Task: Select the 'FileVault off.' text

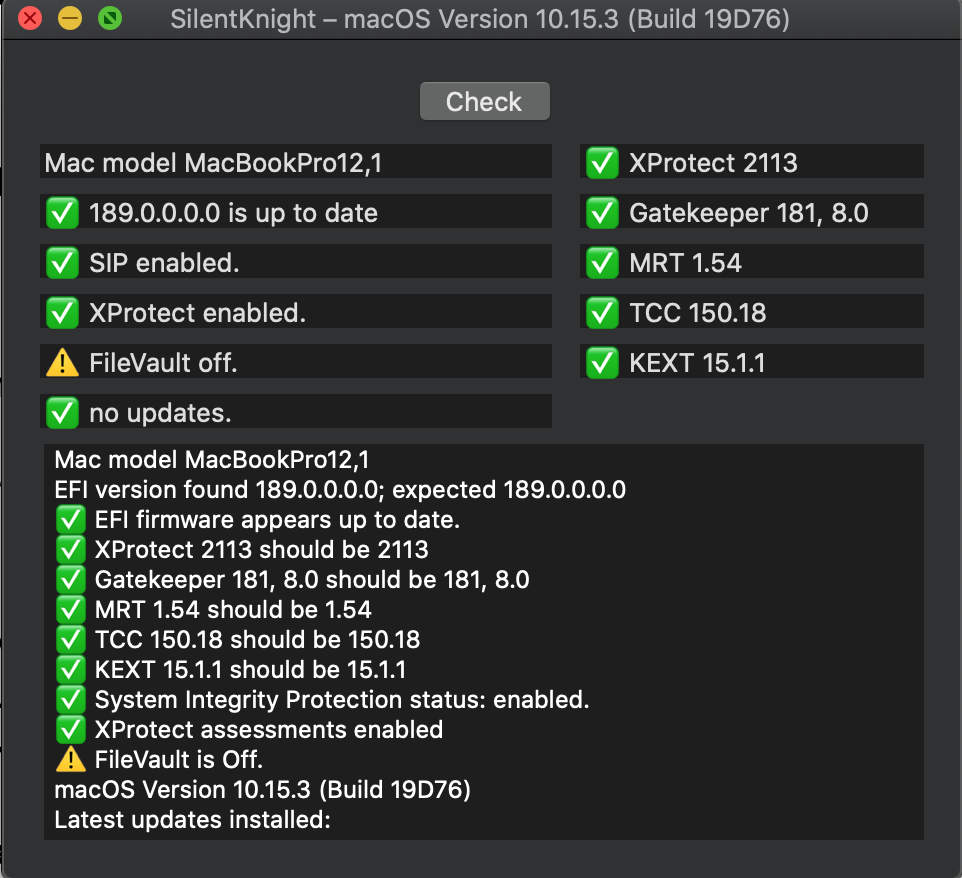Action: point(163,363)
